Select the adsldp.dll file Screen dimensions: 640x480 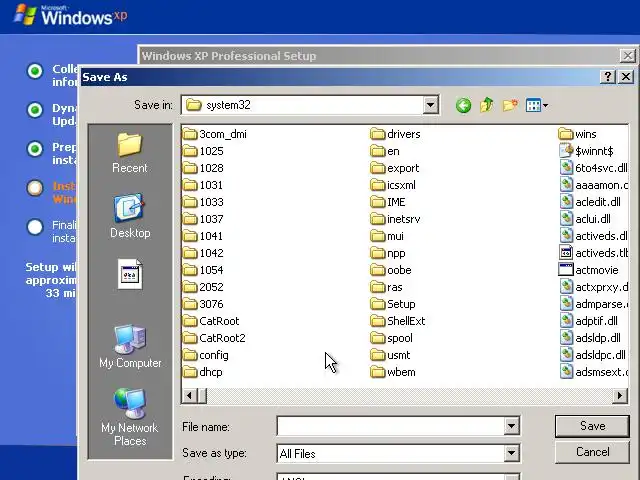pos(590,338)
